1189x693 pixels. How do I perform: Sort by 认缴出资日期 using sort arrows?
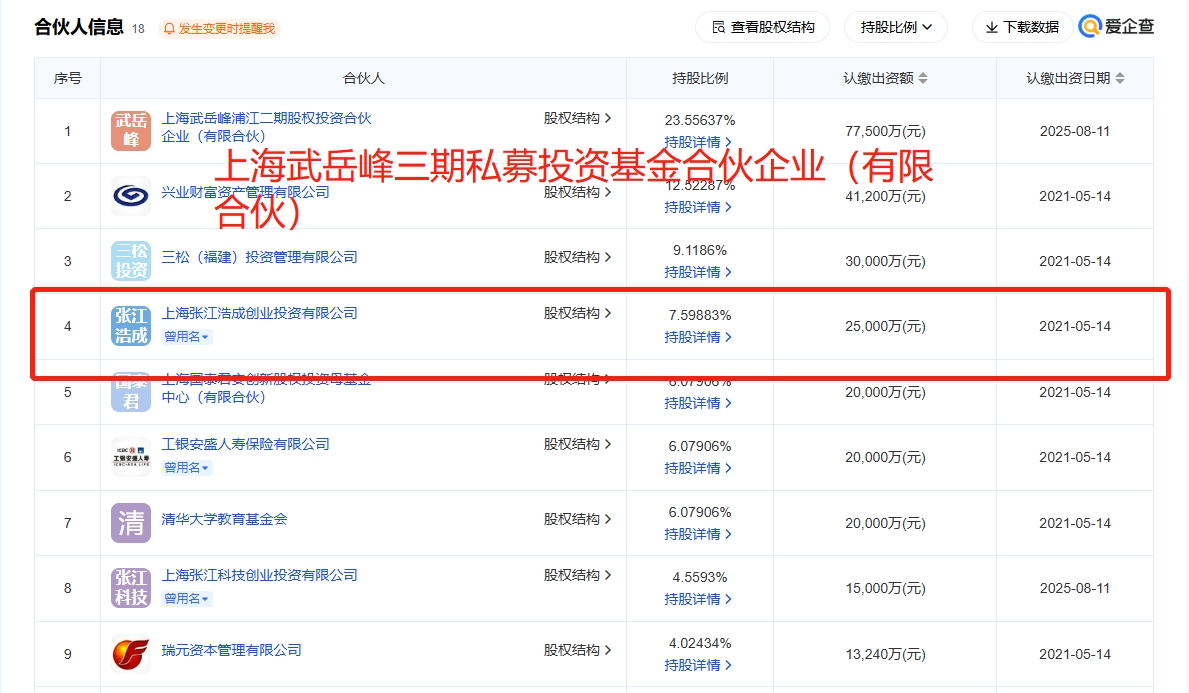tap(1120, 78)
